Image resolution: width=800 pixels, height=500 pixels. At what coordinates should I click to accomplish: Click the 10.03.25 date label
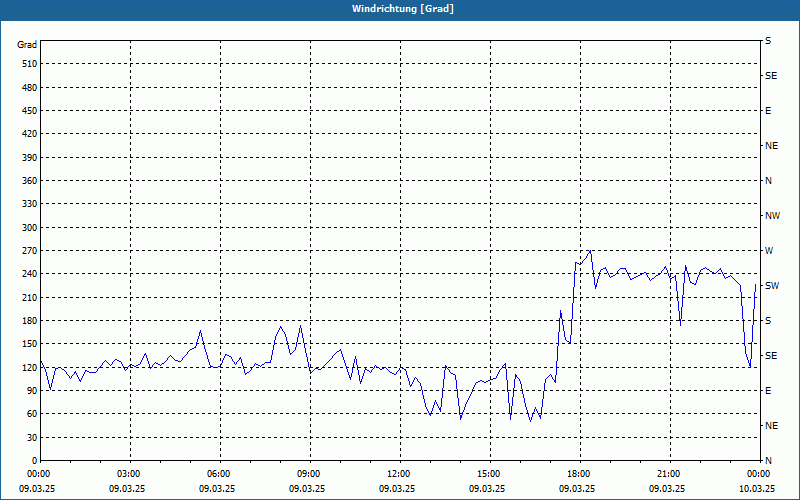point(757,488)
